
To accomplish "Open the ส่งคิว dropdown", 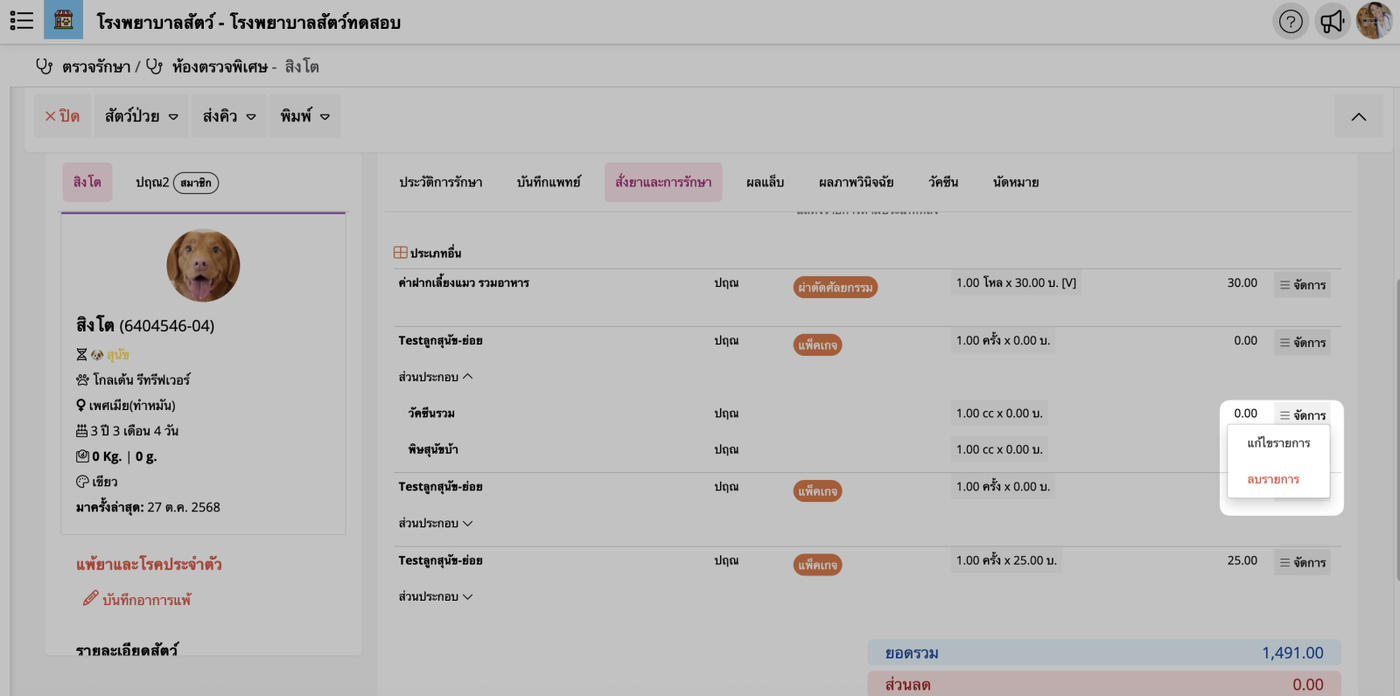I will pyautogui.click(x=229, y=117).
